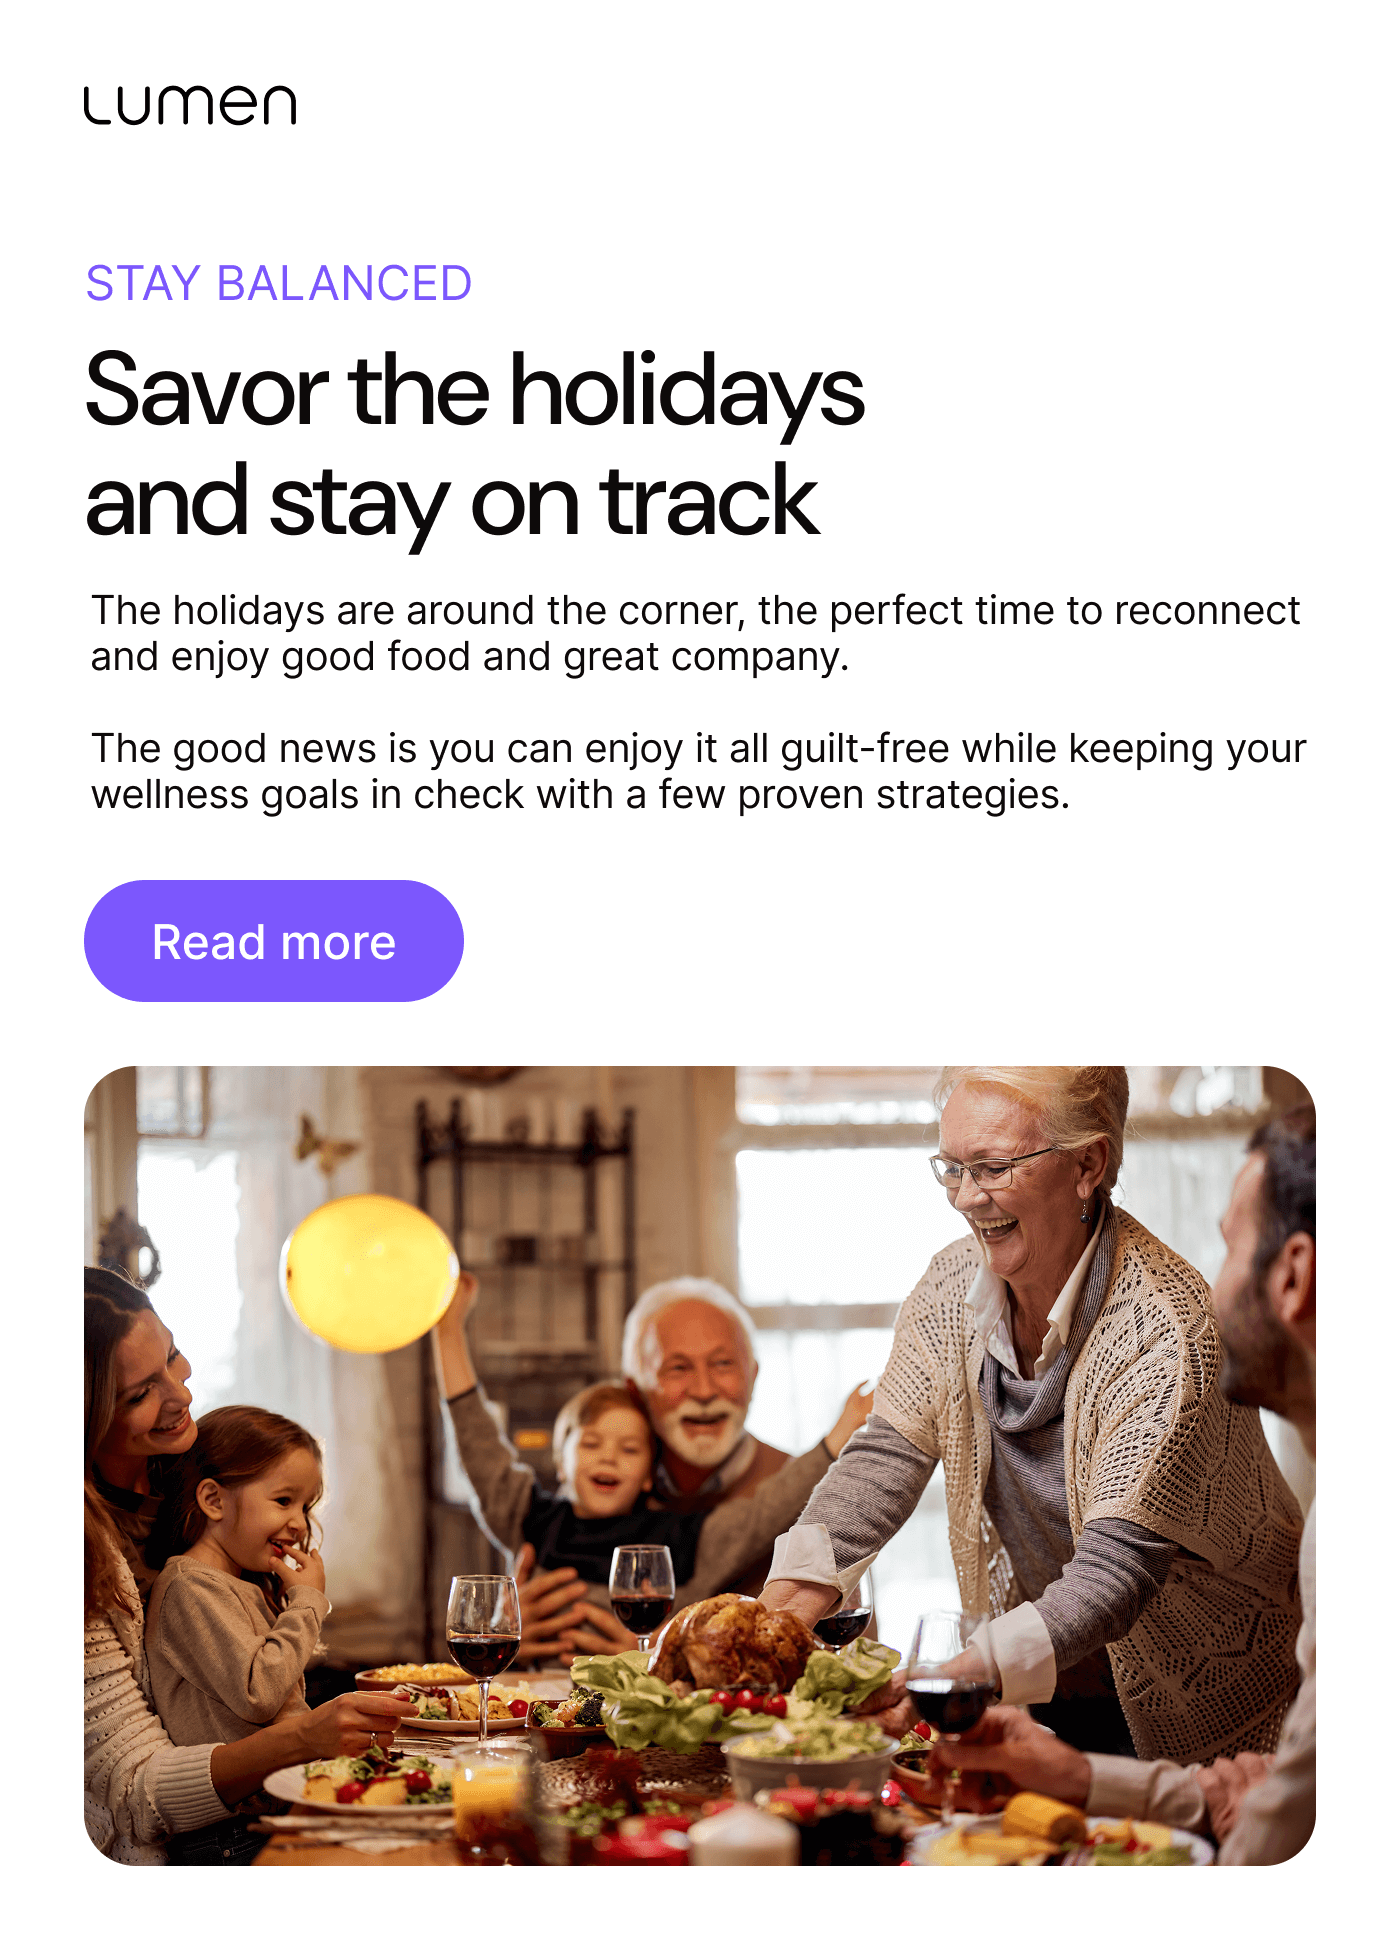Click the glass of orange juice
The height and width of the screenshot is (1950, 1400).
[490, 1800]
